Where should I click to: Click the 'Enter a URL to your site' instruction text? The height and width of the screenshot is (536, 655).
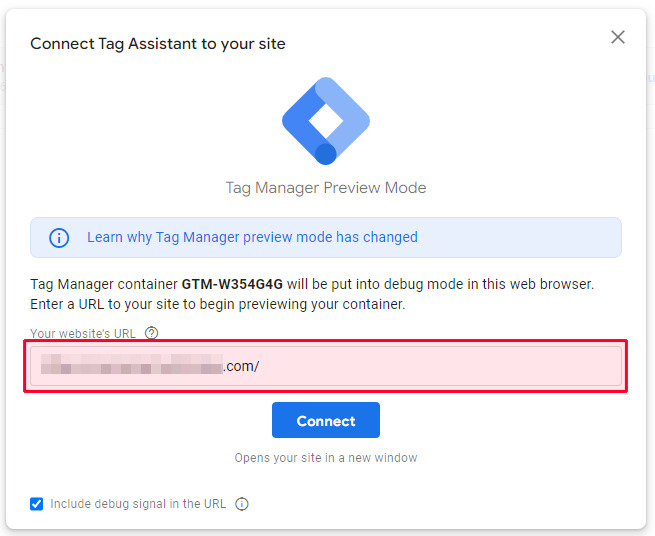click(x=218, y=304)
